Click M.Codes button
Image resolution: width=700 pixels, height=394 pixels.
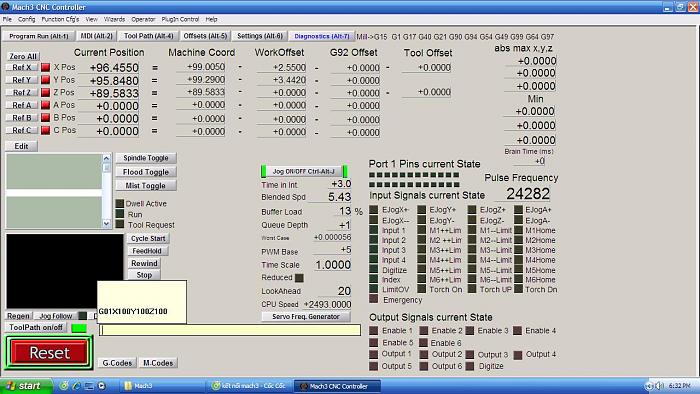(x=158, y=363)
